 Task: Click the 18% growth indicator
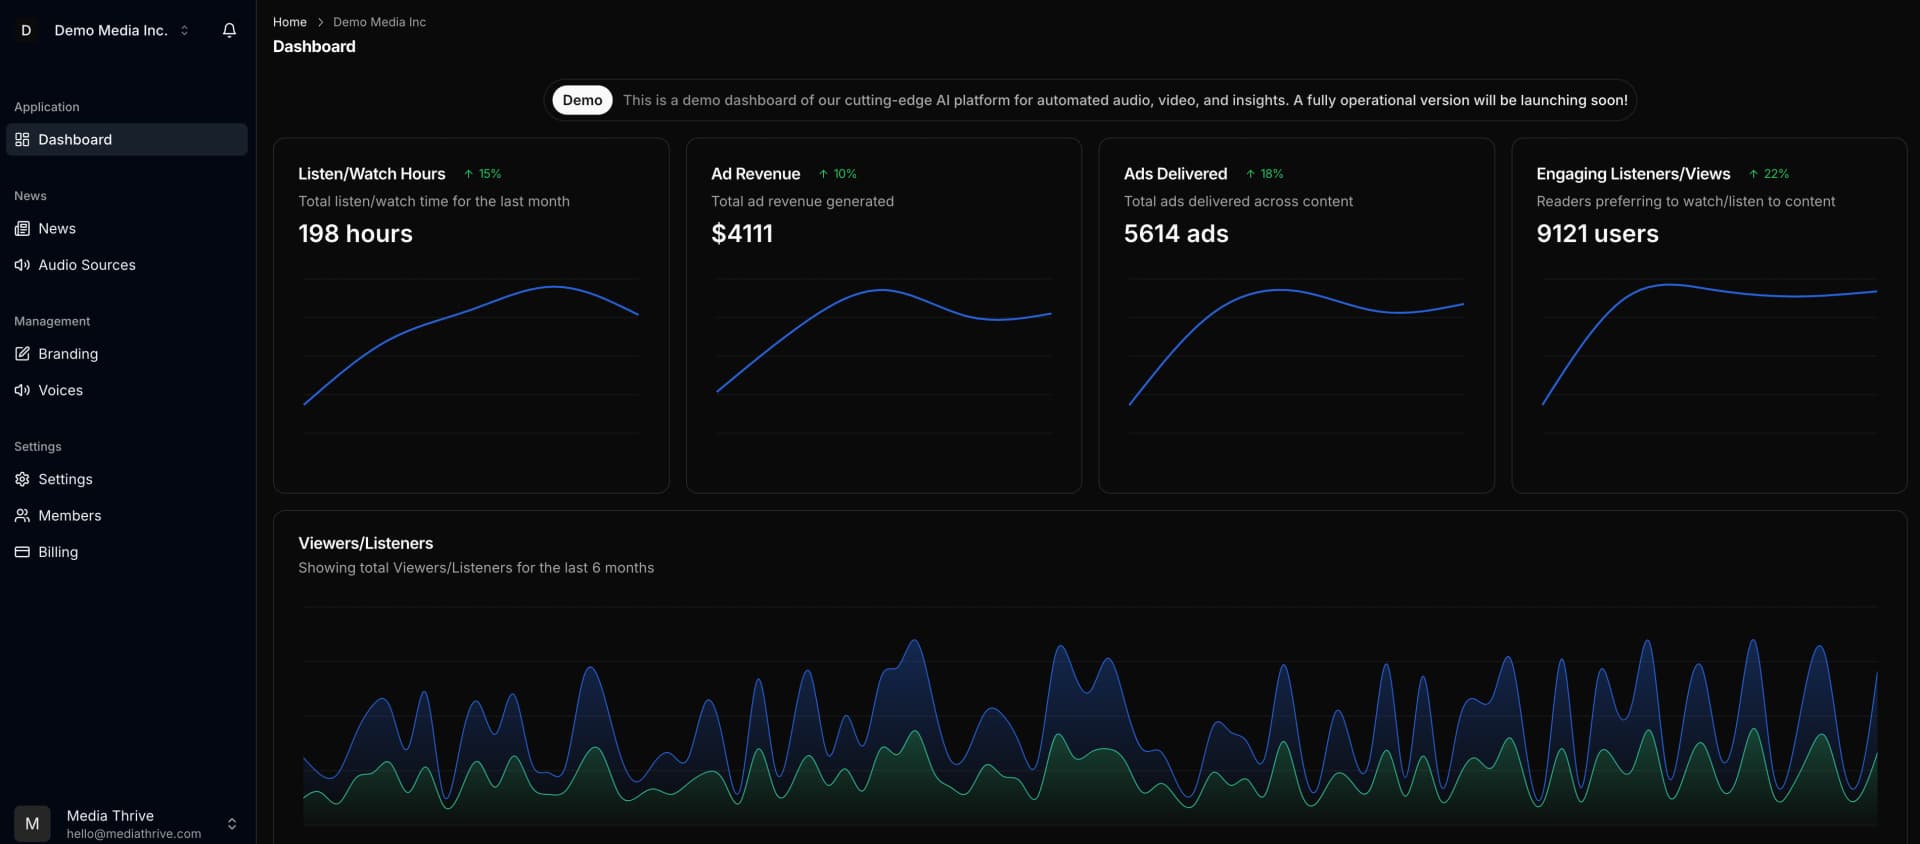pos(1264,174)
